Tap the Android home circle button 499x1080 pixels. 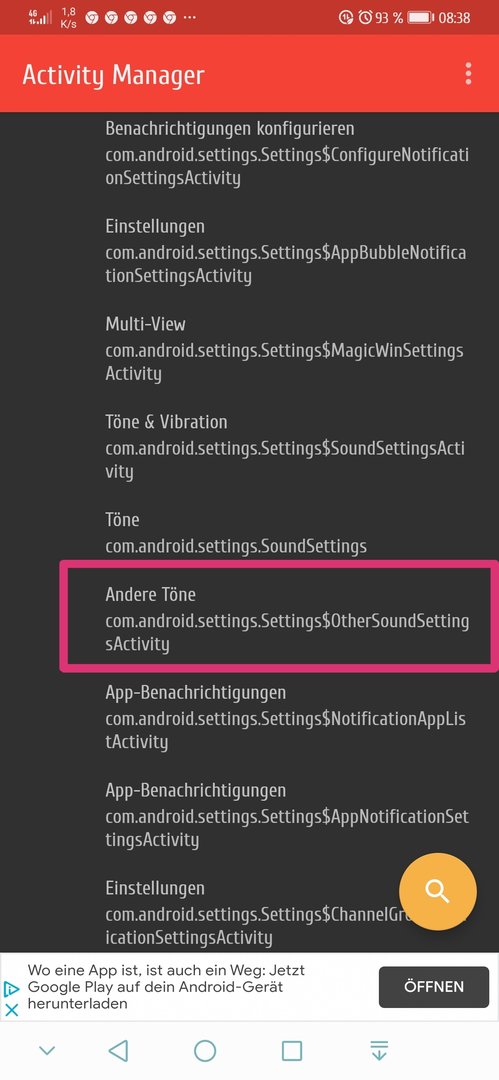tap(205, 1050)
